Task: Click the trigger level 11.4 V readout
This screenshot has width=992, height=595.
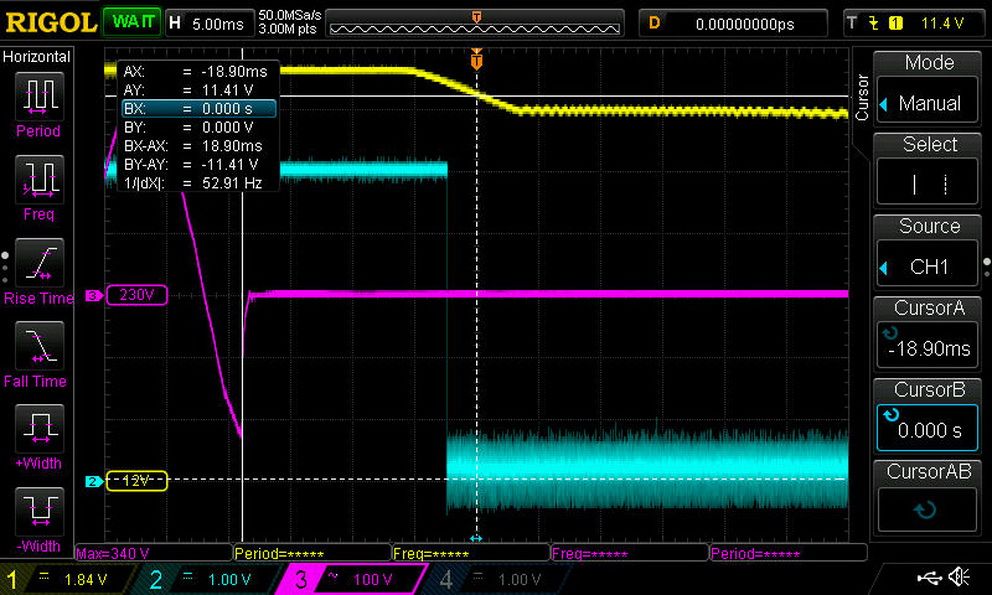Action: click(x=942, y=23)
